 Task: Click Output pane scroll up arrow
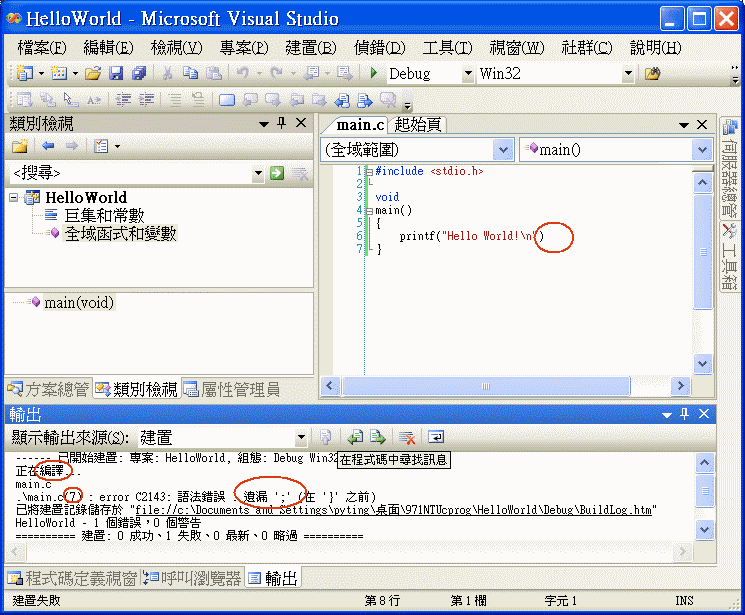pos(705,462)
